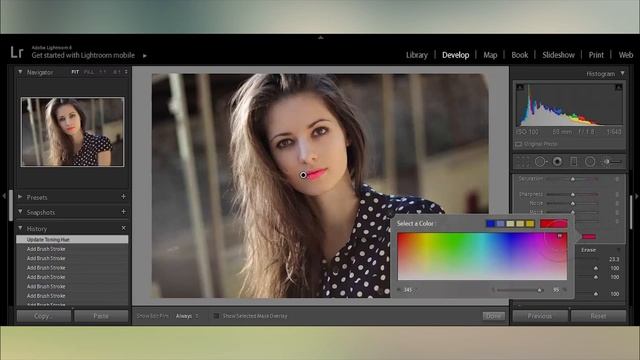
Task: Click the Copy button
Action: [x=44, y=316]
